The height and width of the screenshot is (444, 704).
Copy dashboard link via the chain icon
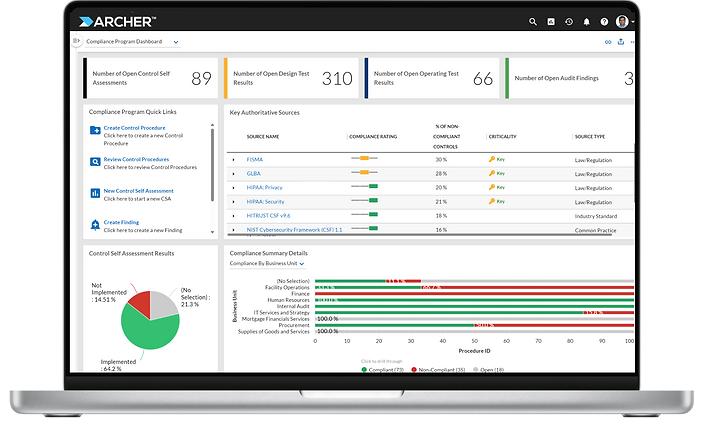[x=608, y=42]
